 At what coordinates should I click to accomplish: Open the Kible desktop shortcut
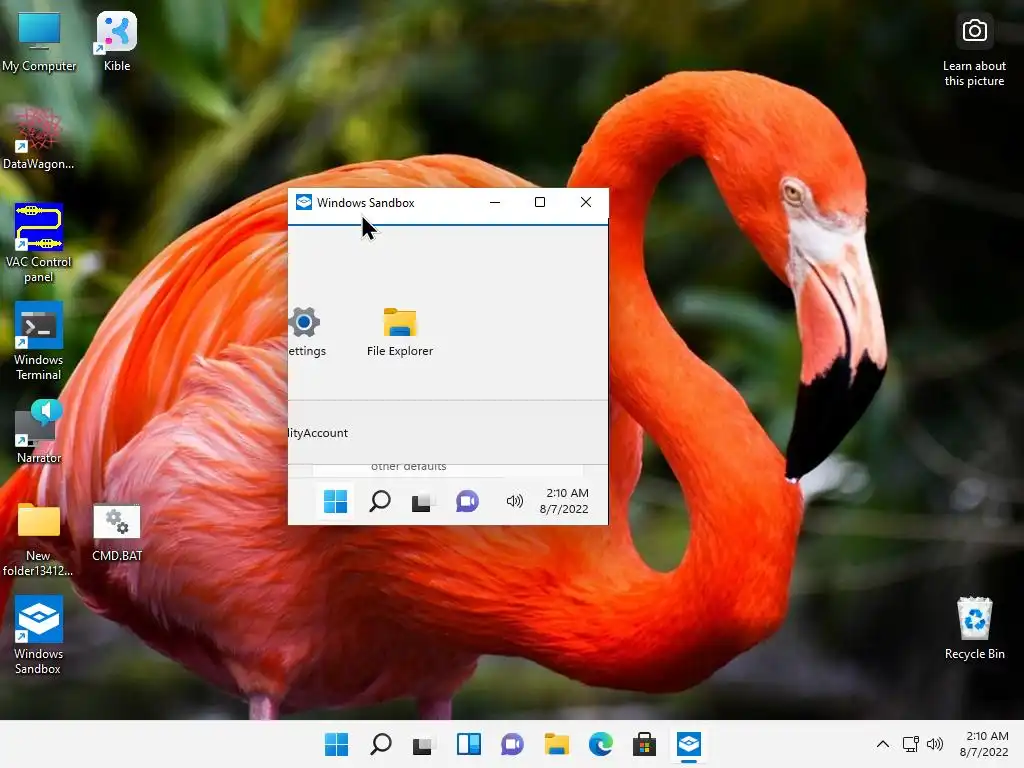(x=117, y=41)
